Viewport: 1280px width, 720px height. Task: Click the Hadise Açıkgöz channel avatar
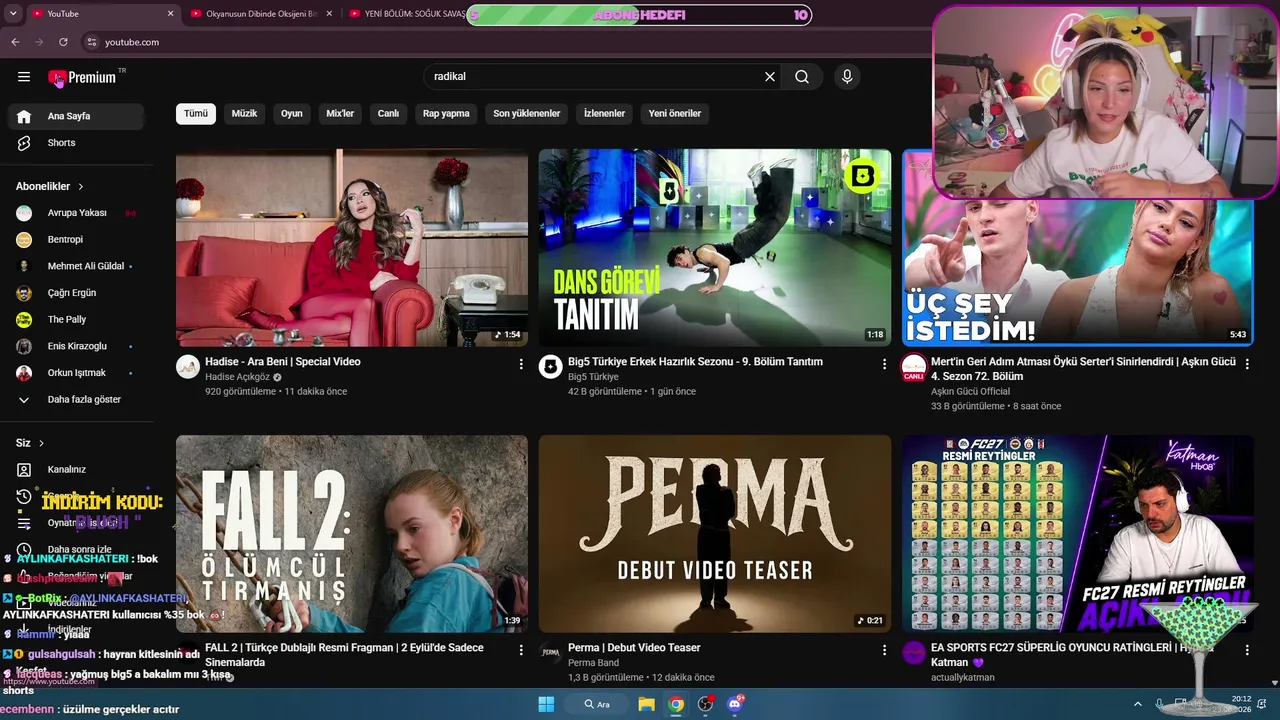(188, 366)
